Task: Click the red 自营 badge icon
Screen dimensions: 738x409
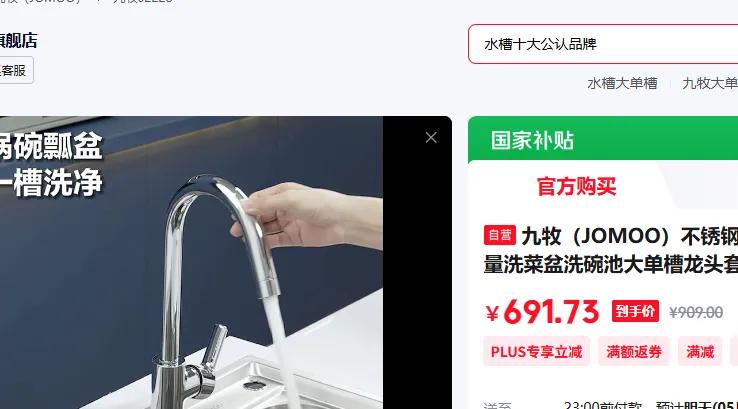Action: tap(499, 235)
